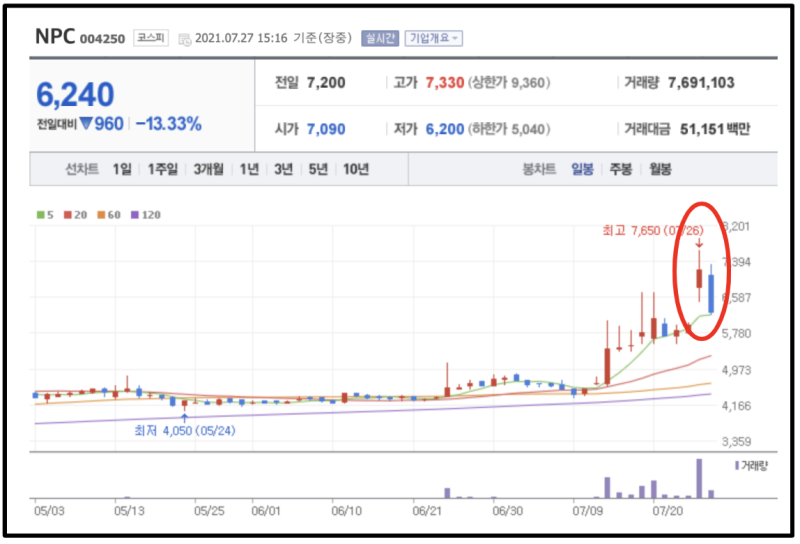Click the calendar icon beside the date
The image size is (800, 544).
(x=184, y=39)
